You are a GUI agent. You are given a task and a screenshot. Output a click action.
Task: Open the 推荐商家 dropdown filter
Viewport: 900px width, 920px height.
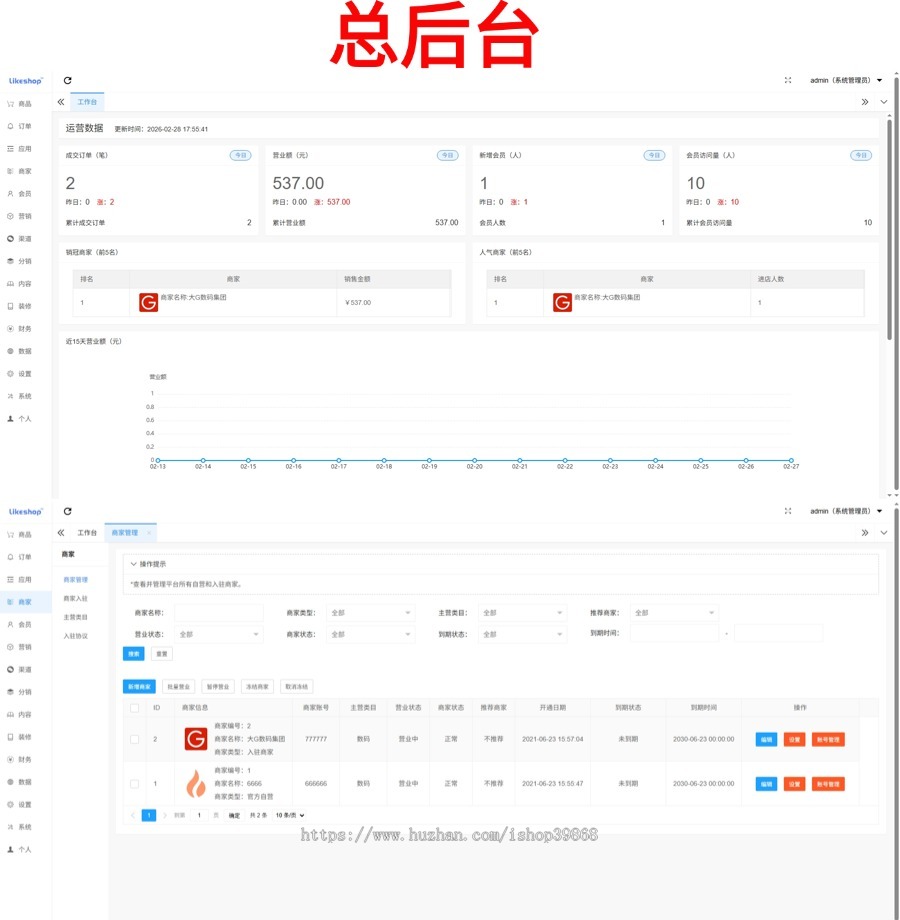click(675, 613)
